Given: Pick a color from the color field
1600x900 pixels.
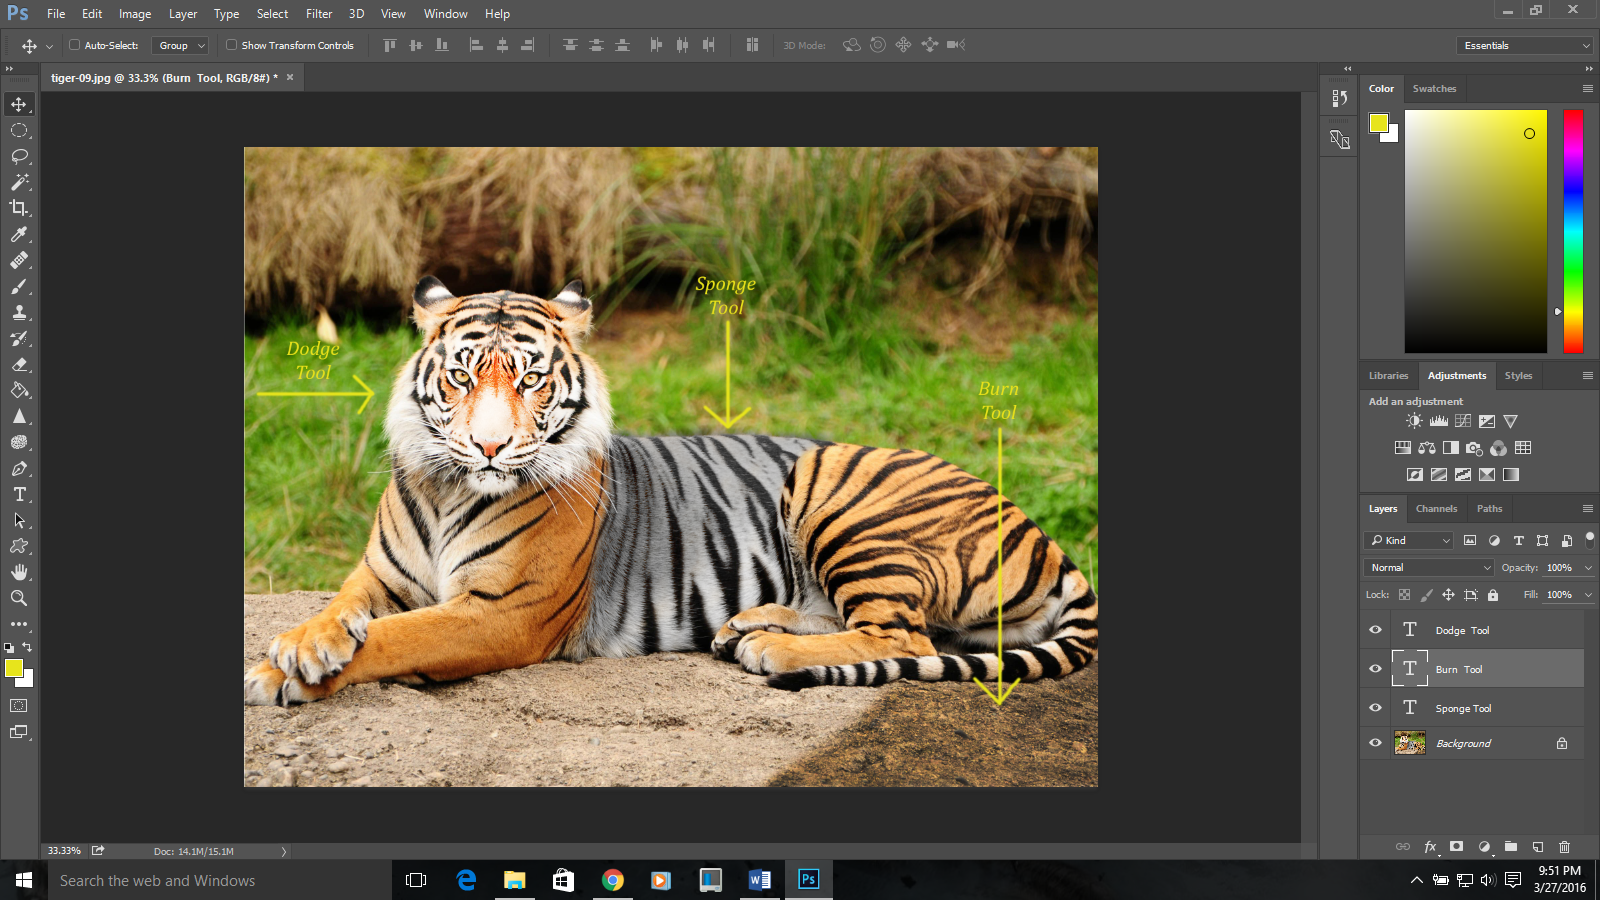Looking at the screenshot, I should (x=1475, y=230).
